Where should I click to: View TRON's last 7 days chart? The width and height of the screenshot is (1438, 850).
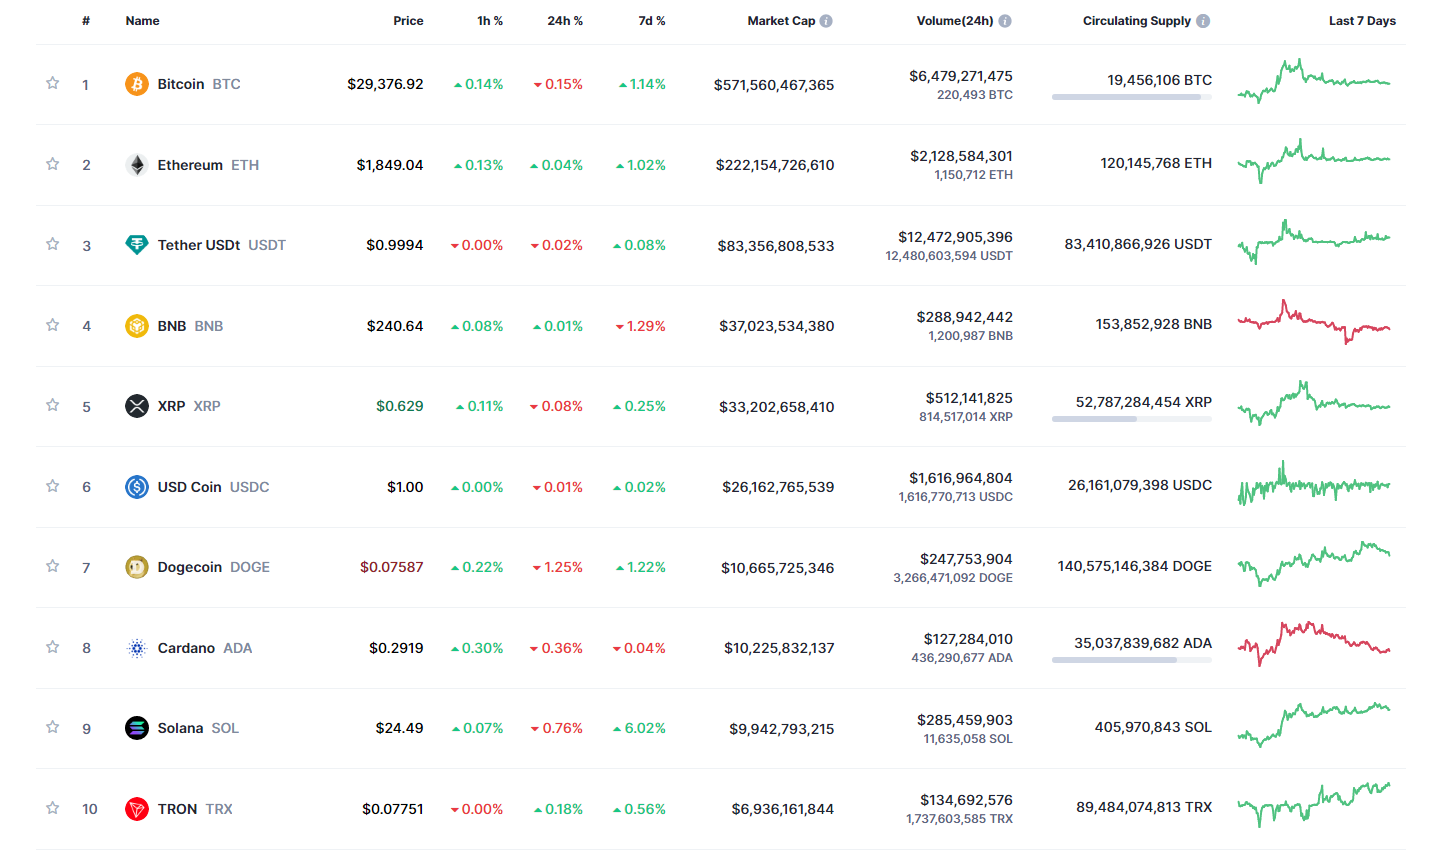pos(1314,805)
